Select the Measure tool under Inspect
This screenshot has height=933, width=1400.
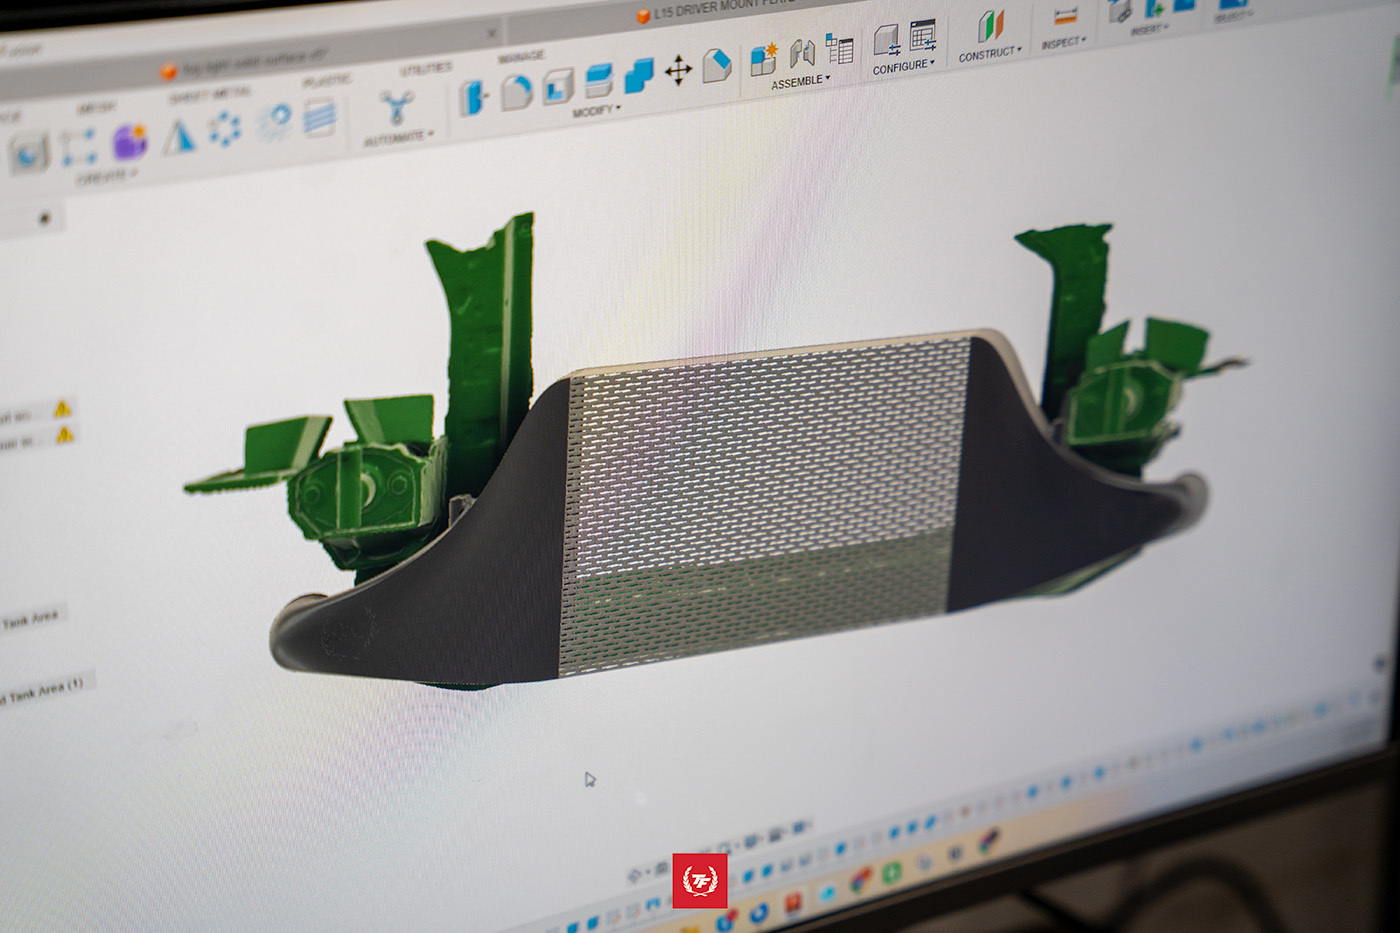pos(1064,15)
